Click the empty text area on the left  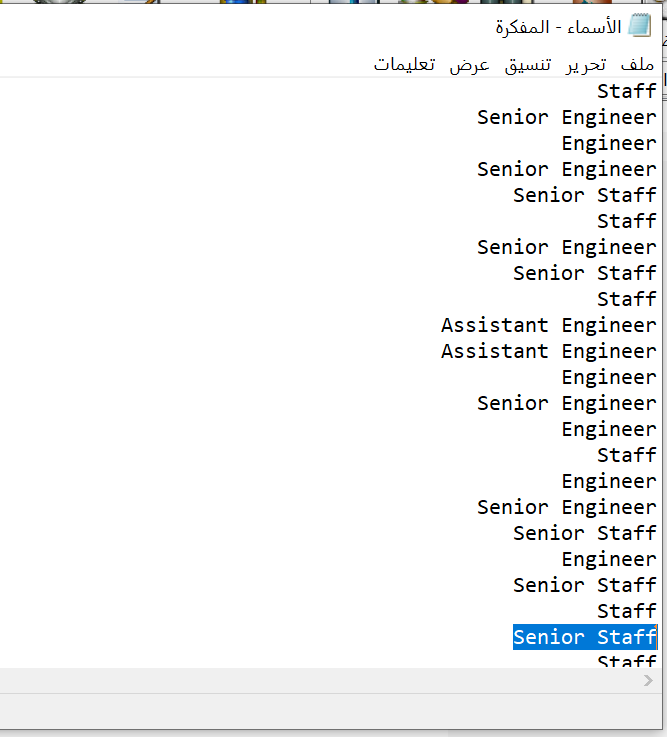pos(212,371)
